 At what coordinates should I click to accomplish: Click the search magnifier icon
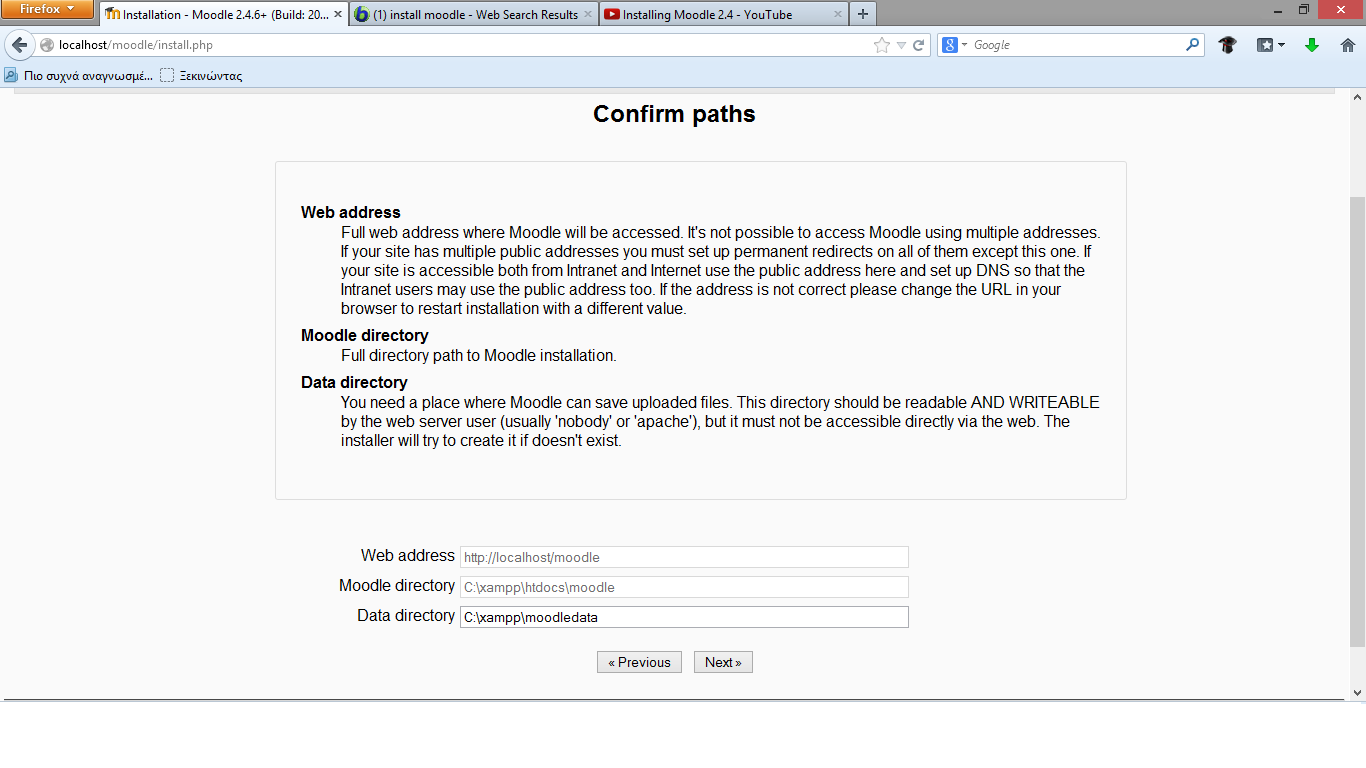(1192, 45)
